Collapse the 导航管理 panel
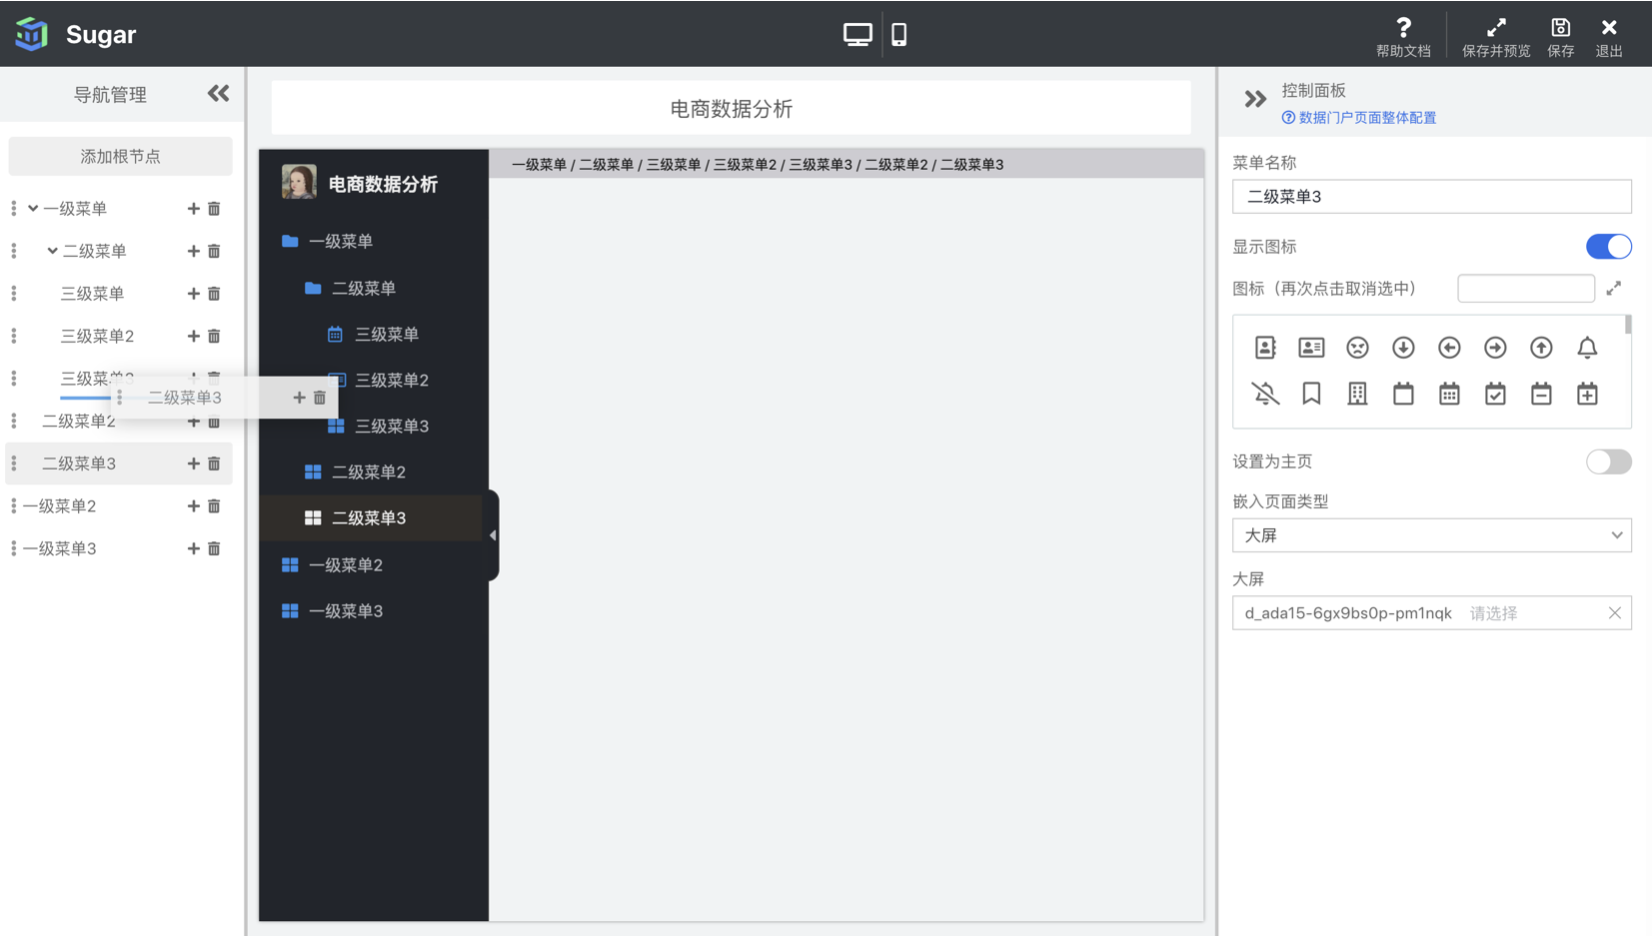Viewport: 1652px width, 936px height. point(218,94)
